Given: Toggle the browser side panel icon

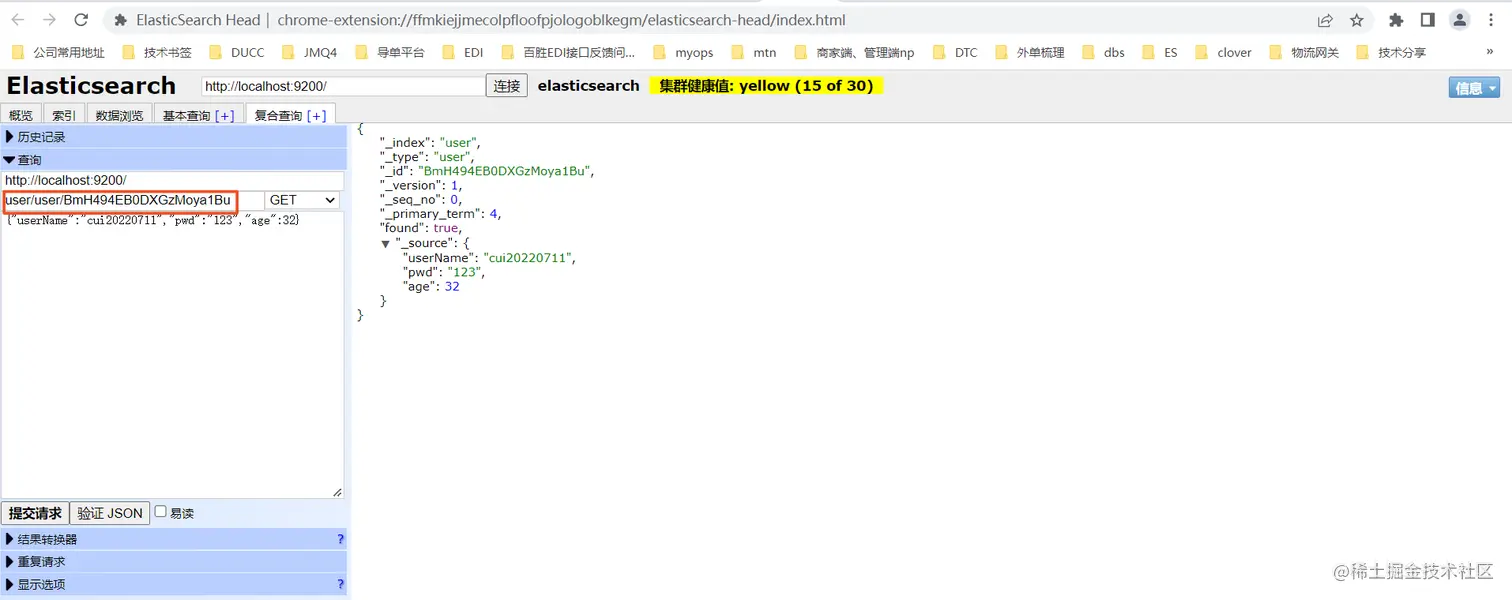Looking at the screenshot, I should (x=1428, y=20).
